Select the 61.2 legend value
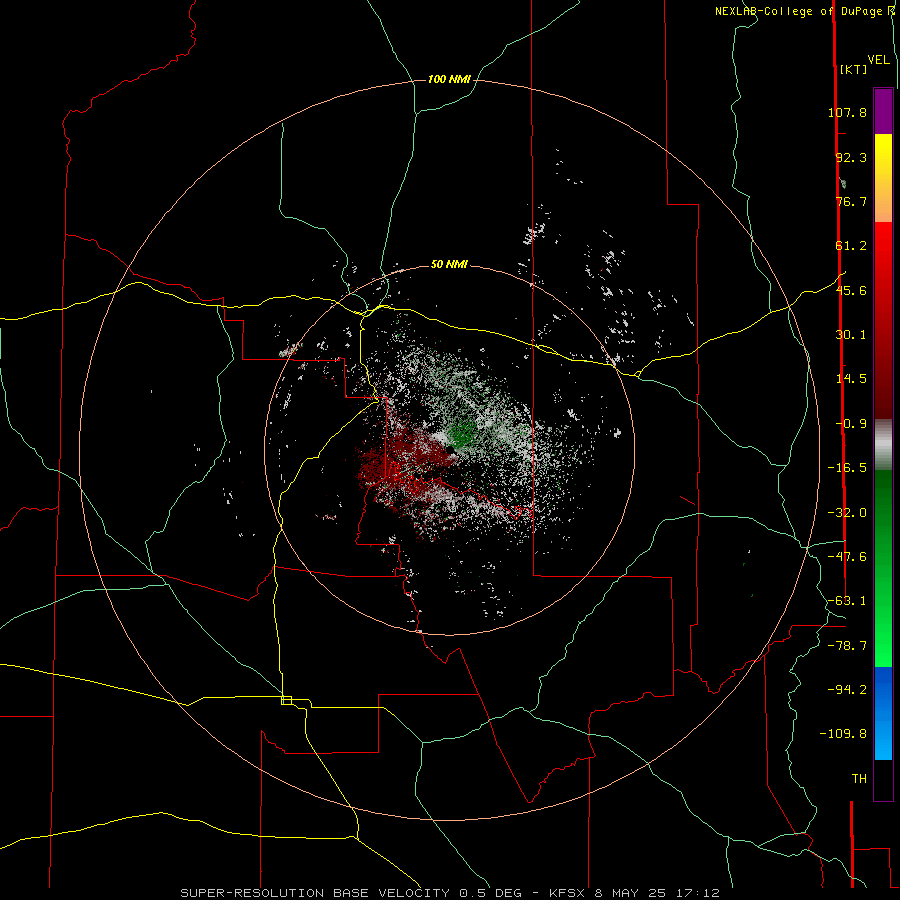The image size is (900, 900). (x=851, y=246)
